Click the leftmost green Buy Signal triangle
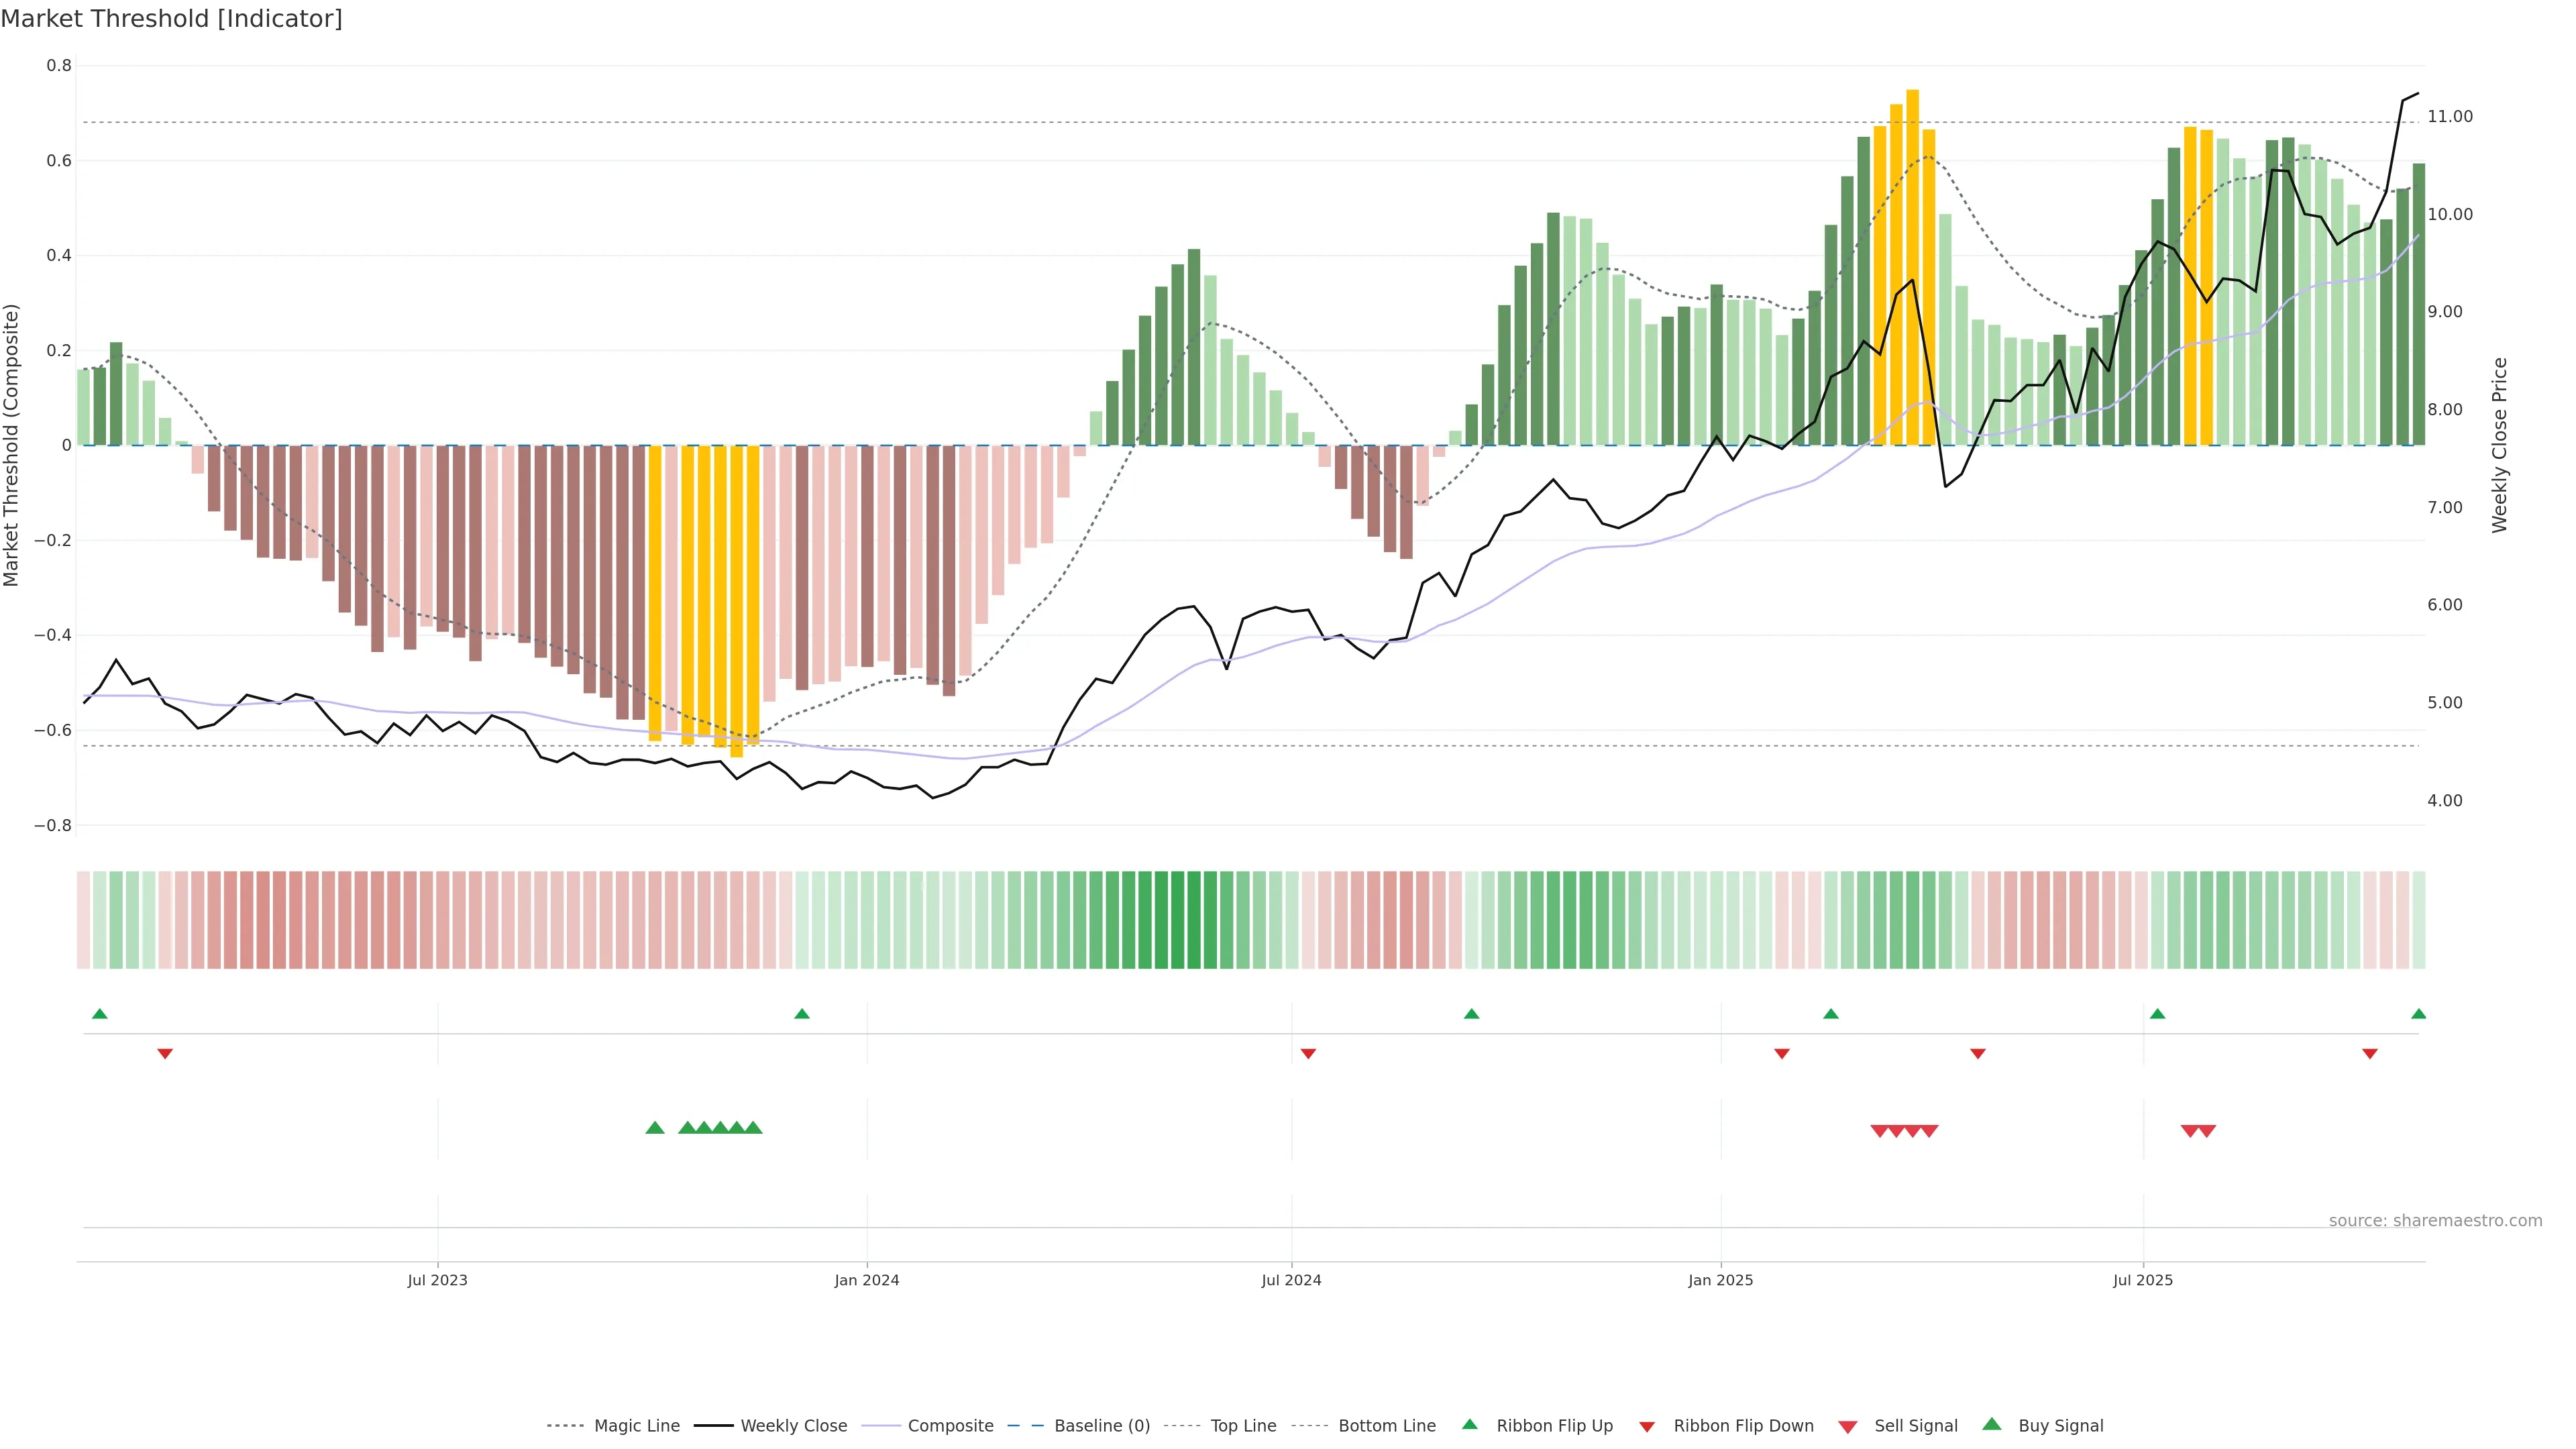 click(655, 1128)
